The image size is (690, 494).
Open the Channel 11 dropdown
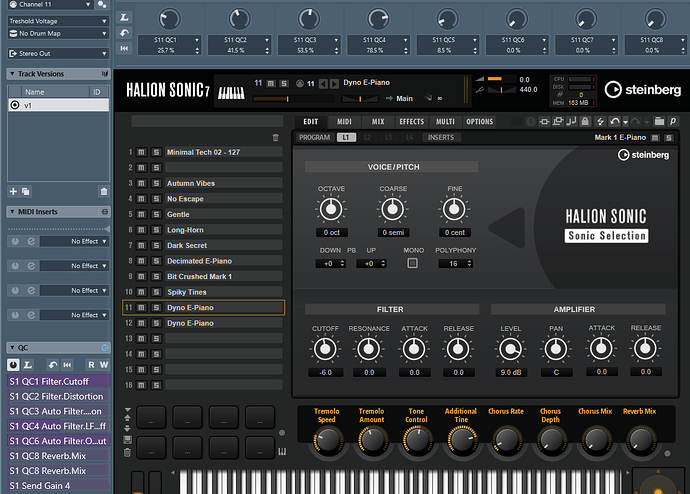tap(51, 4)
